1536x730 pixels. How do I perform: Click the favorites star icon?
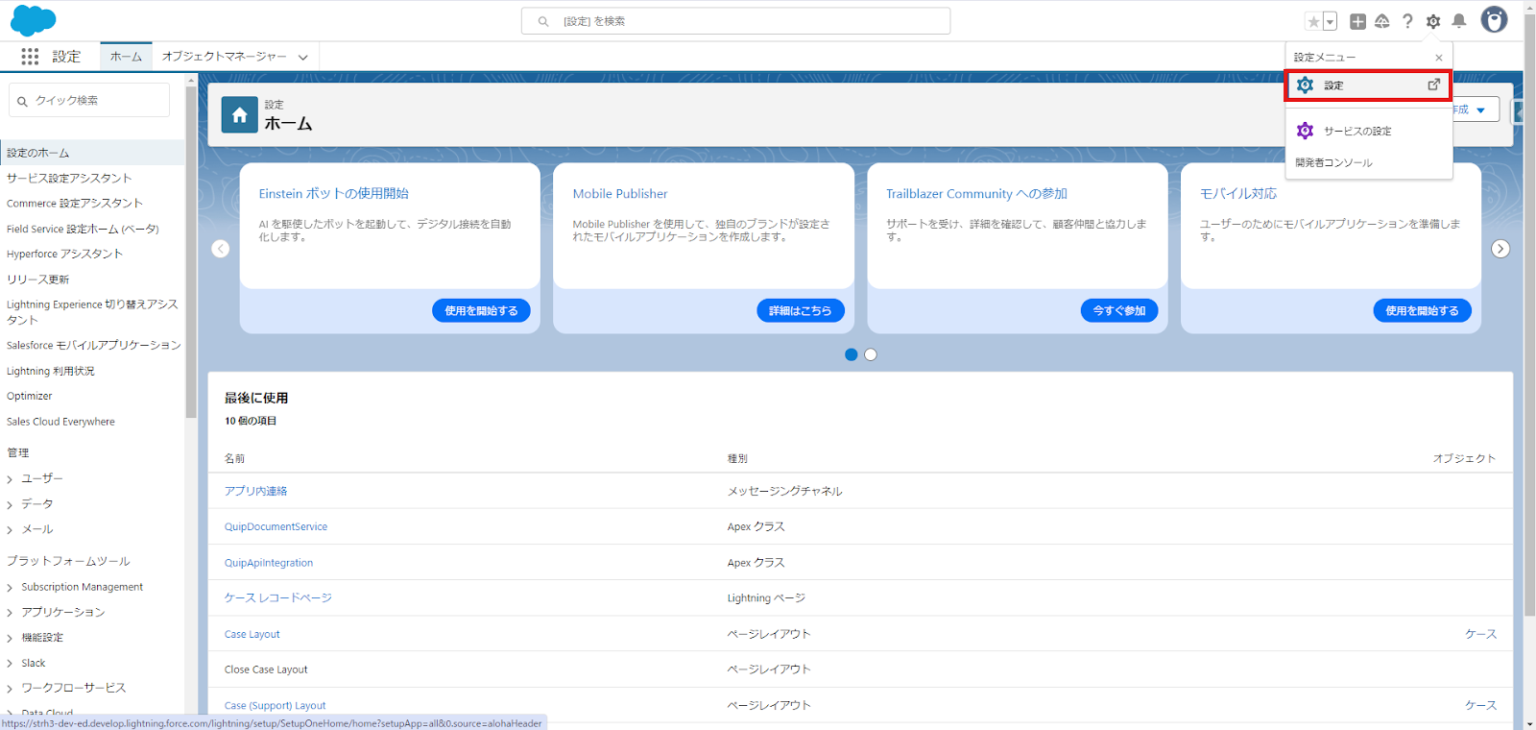(1313, 20)
